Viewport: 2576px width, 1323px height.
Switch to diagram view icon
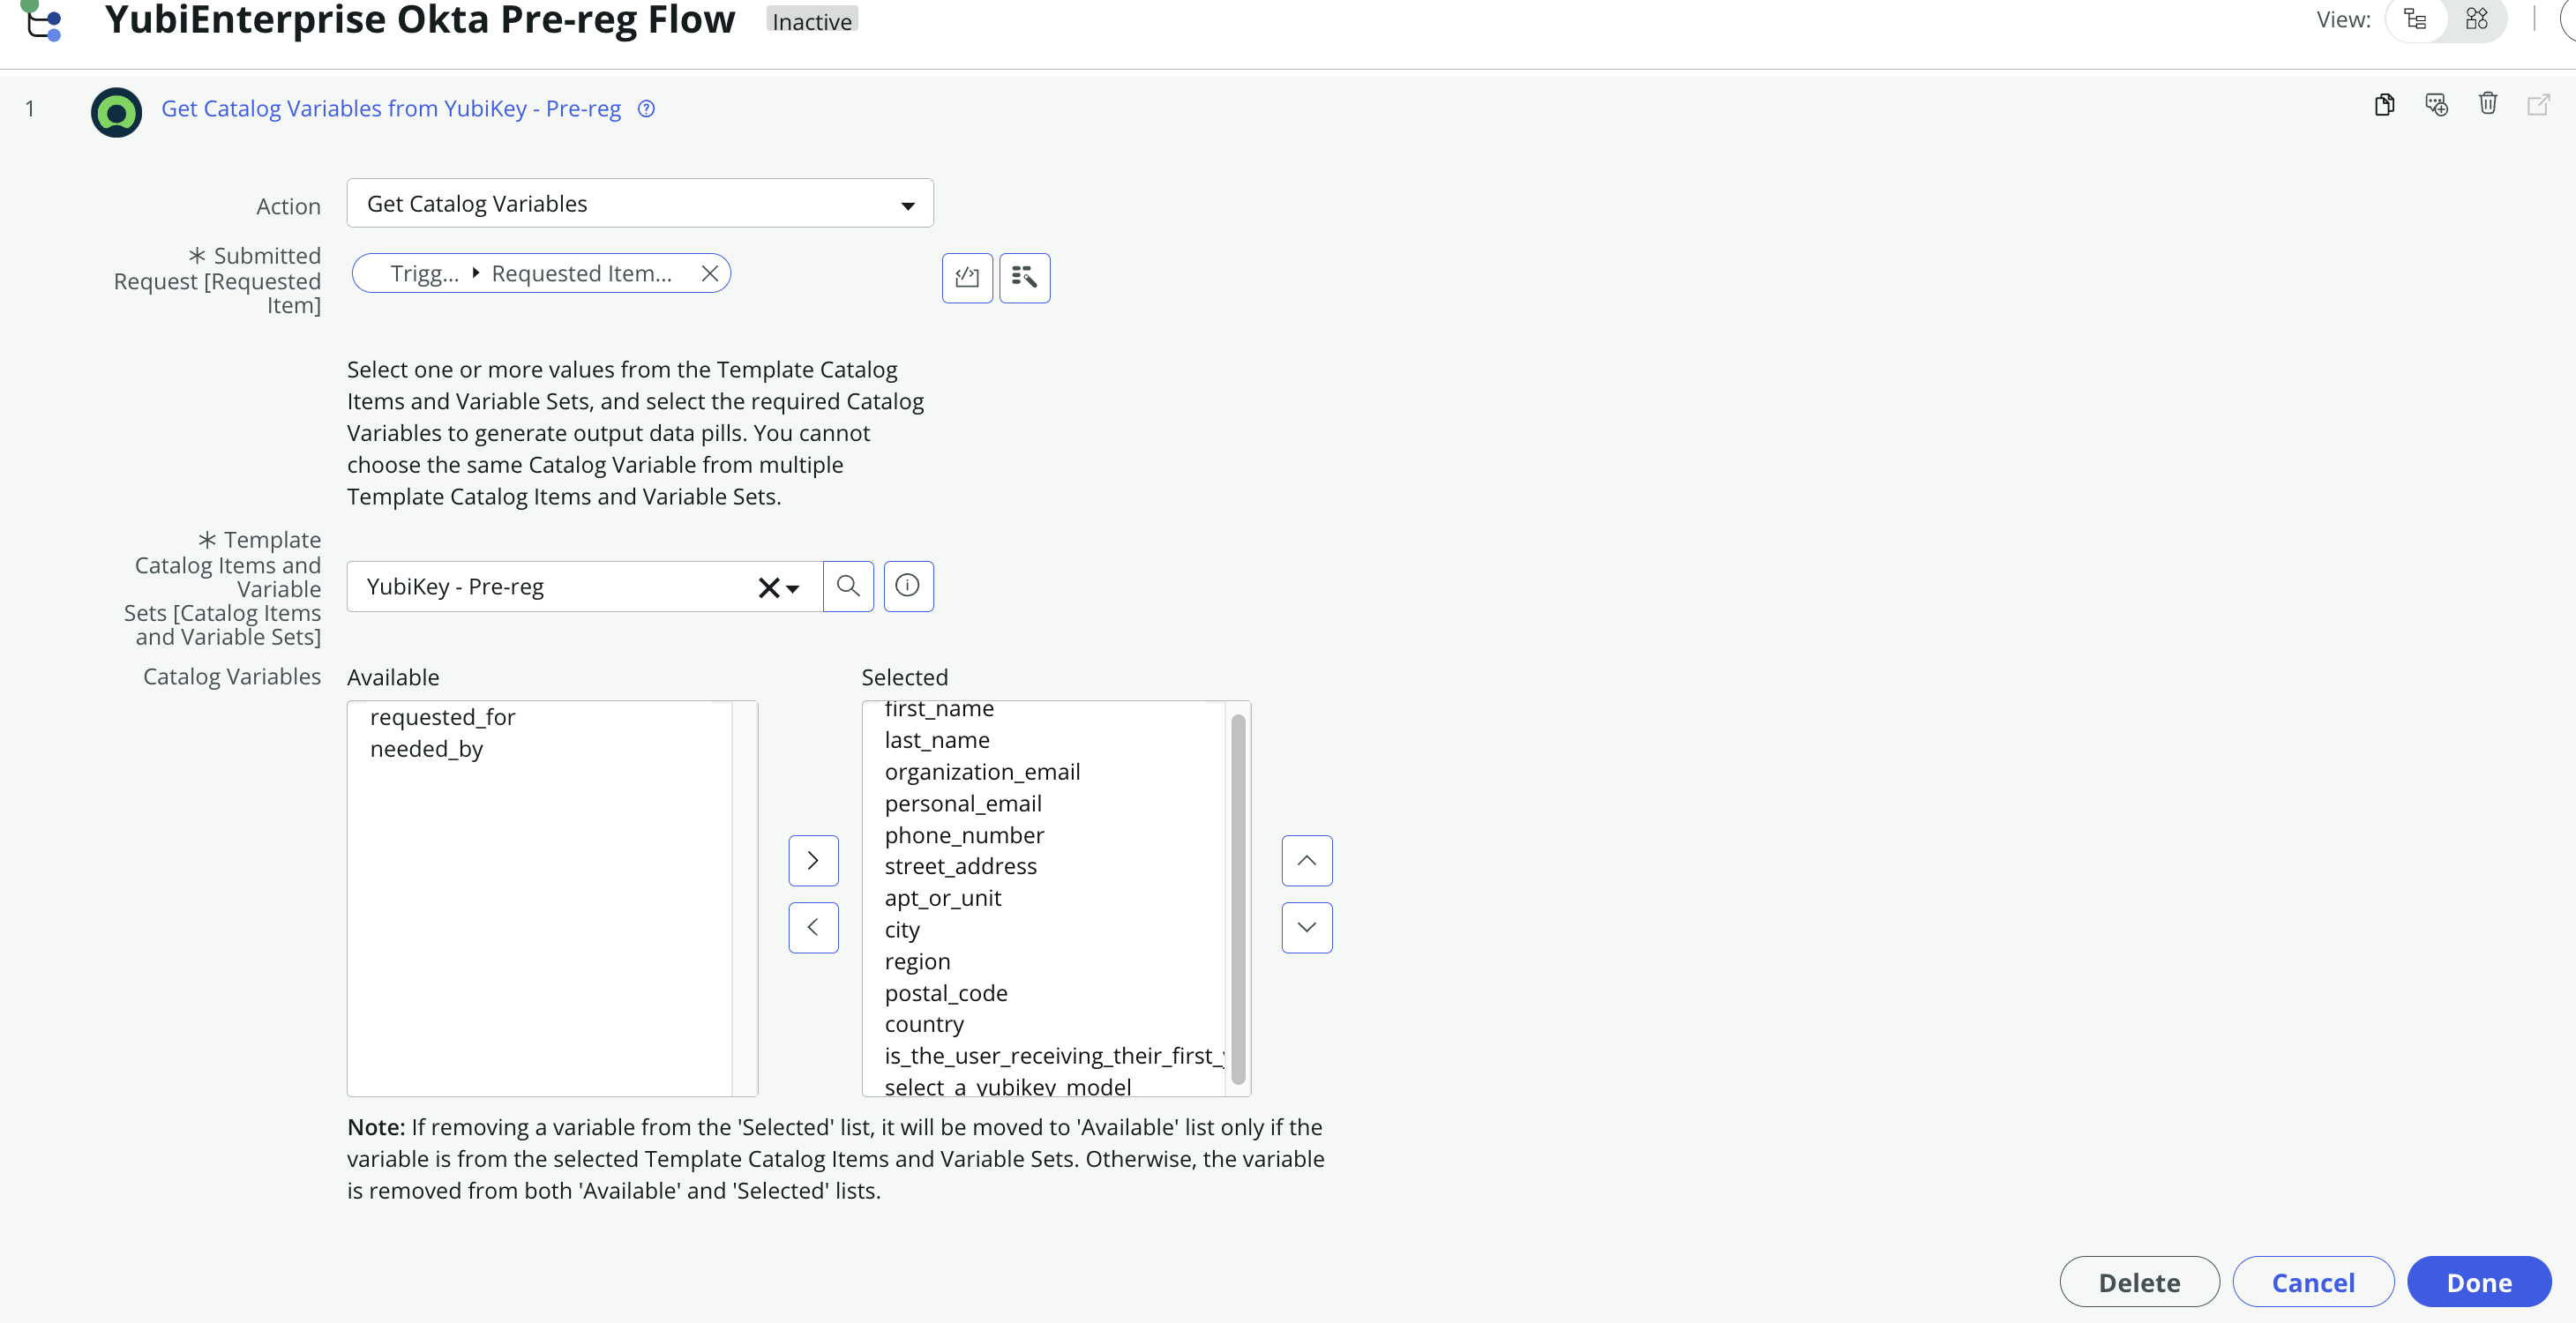click(2476, 20)
